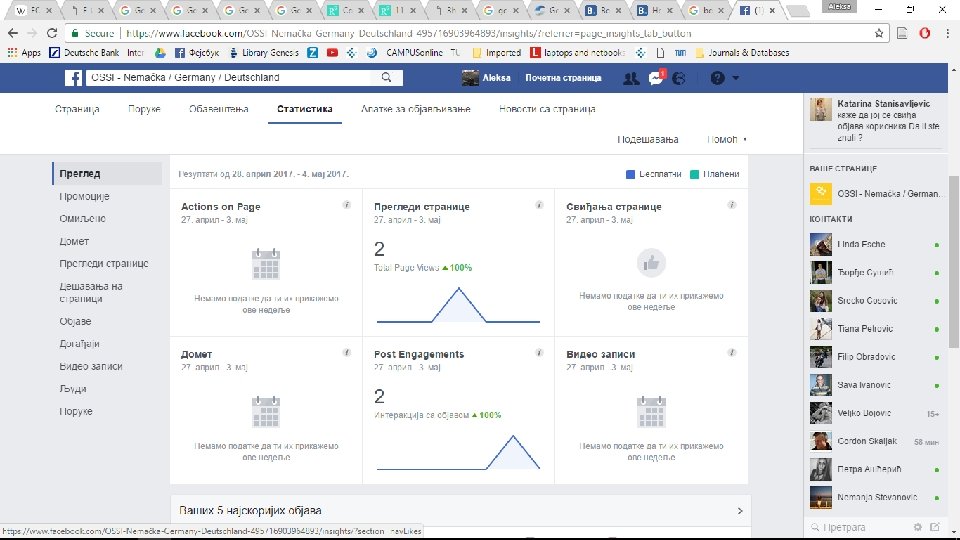Open the globe notifications icon
Image resolution: width=960 pixels, height=540 pixels.
tap(679, 78)
